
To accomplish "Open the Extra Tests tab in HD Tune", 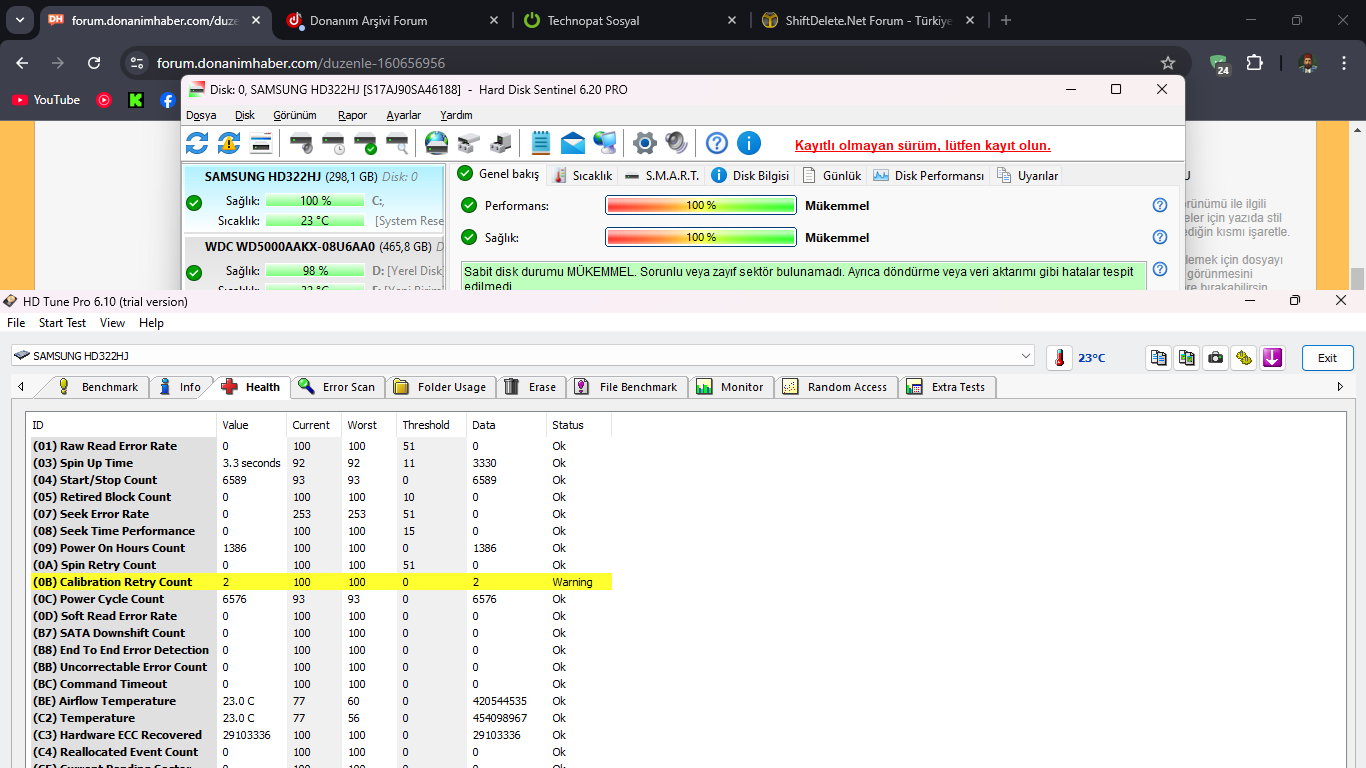I will pyautogui.click(x=947, y=387).
